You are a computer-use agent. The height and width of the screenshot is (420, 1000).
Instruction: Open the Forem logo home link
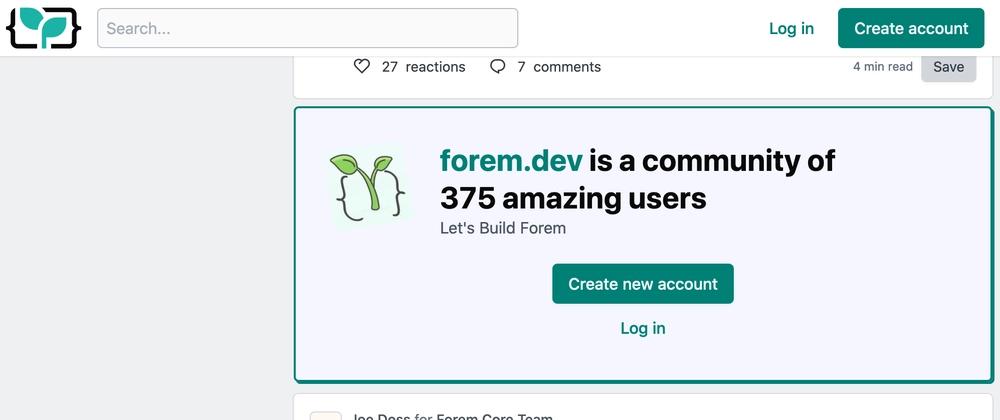tap(44, 28)
